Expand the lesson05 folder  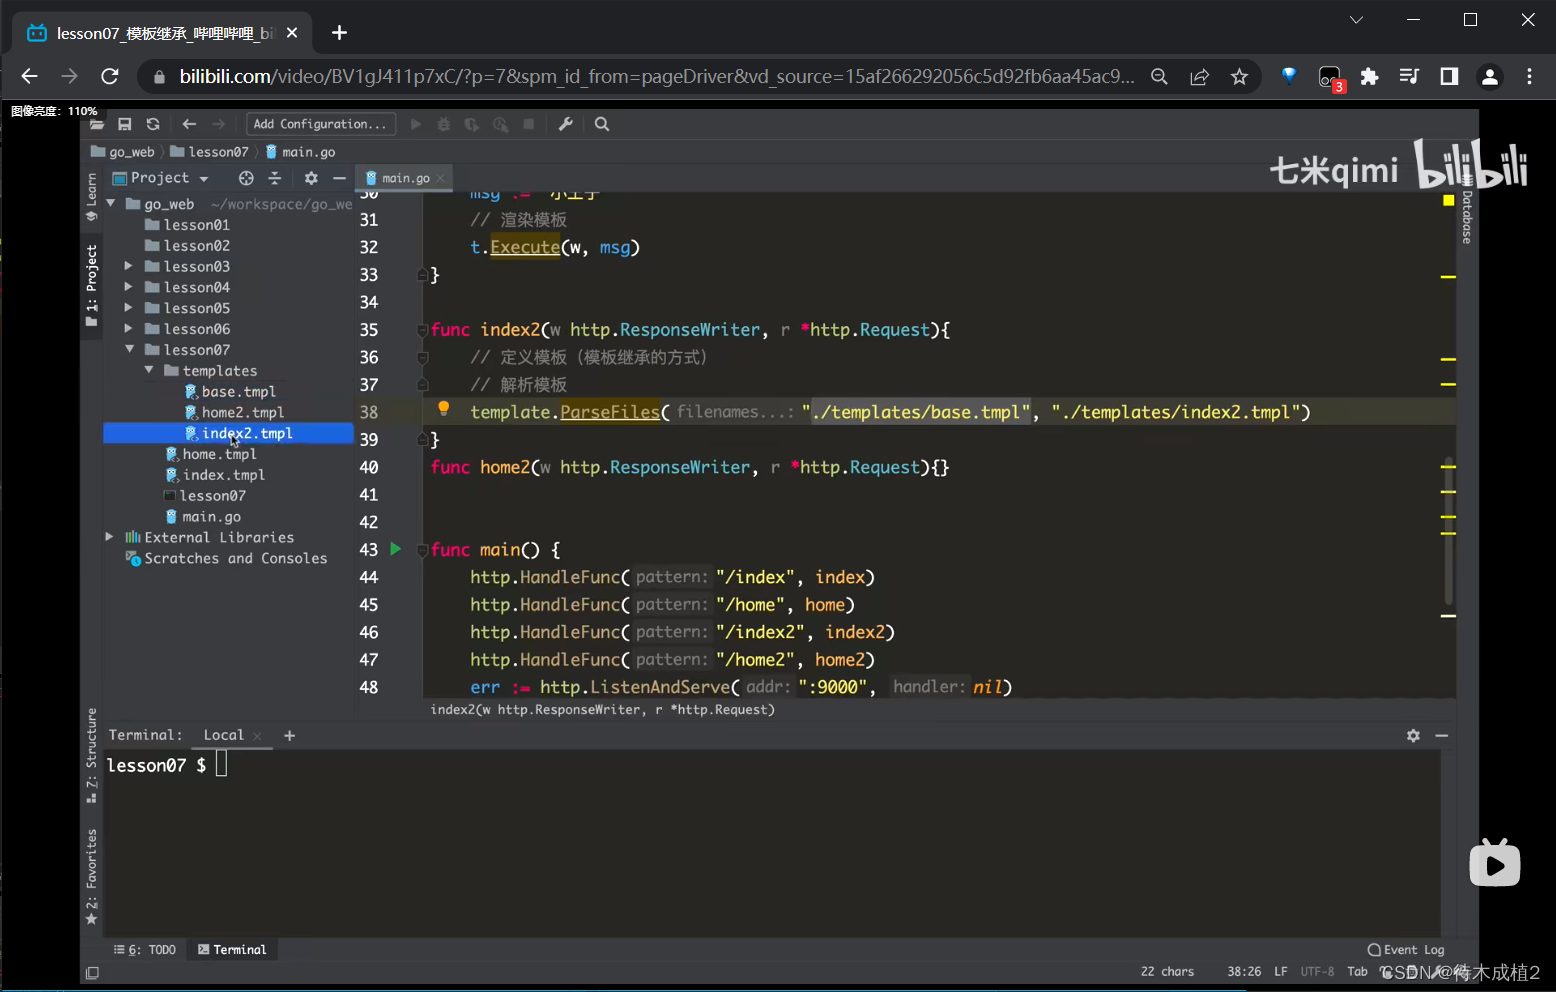(128, 308)
